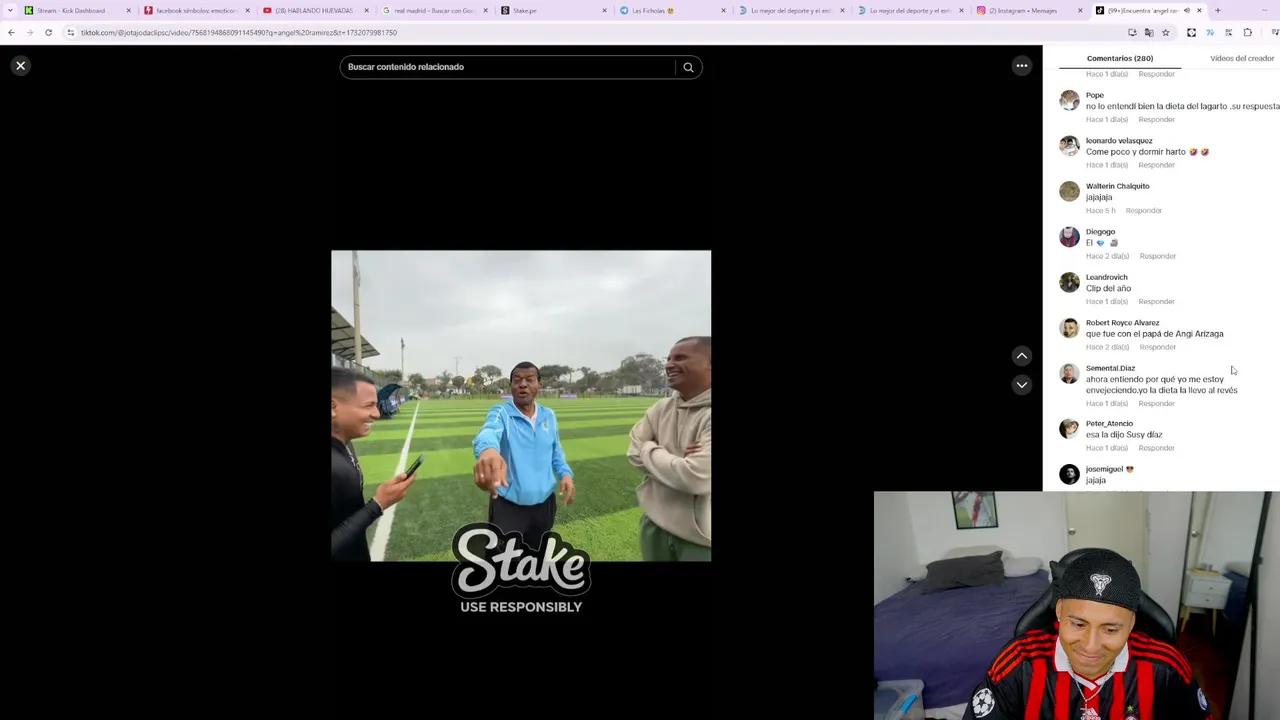This screenshot has height=720, width=1280.
Task: Open a new browser tab
Action: [1217, 10]
